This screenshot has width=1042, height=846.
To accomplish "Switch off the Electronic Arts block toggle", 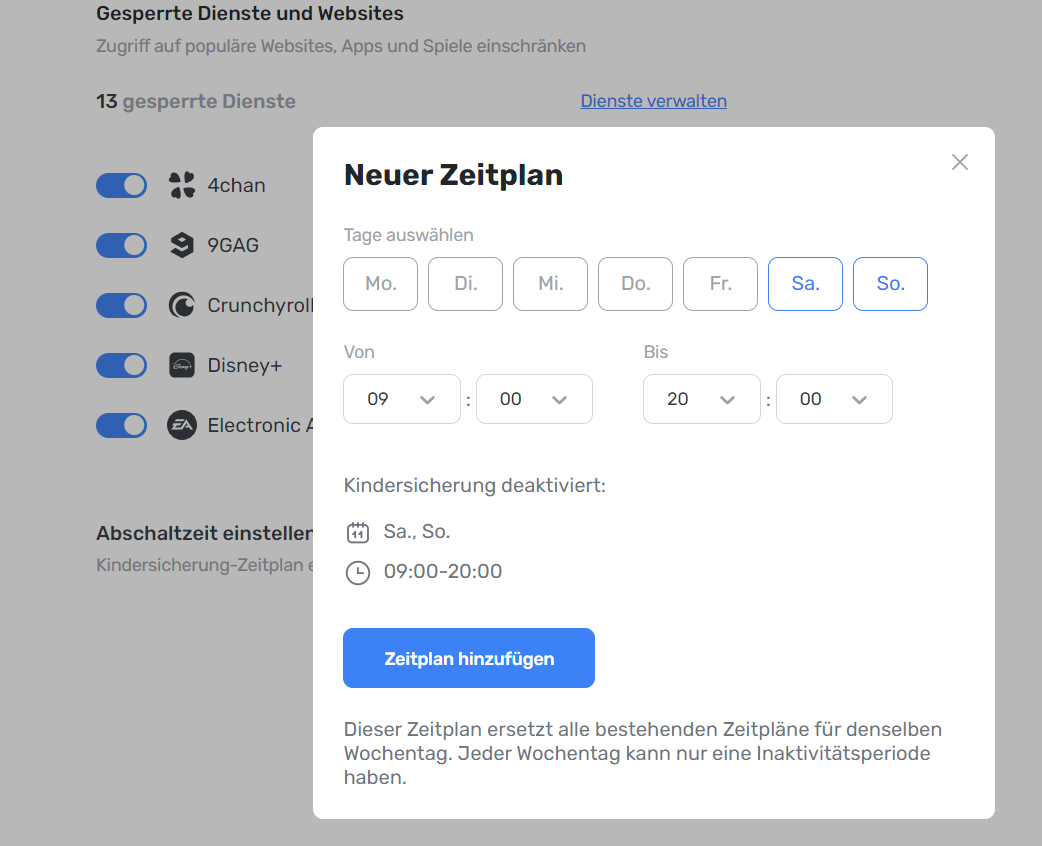I will point(122,425).
